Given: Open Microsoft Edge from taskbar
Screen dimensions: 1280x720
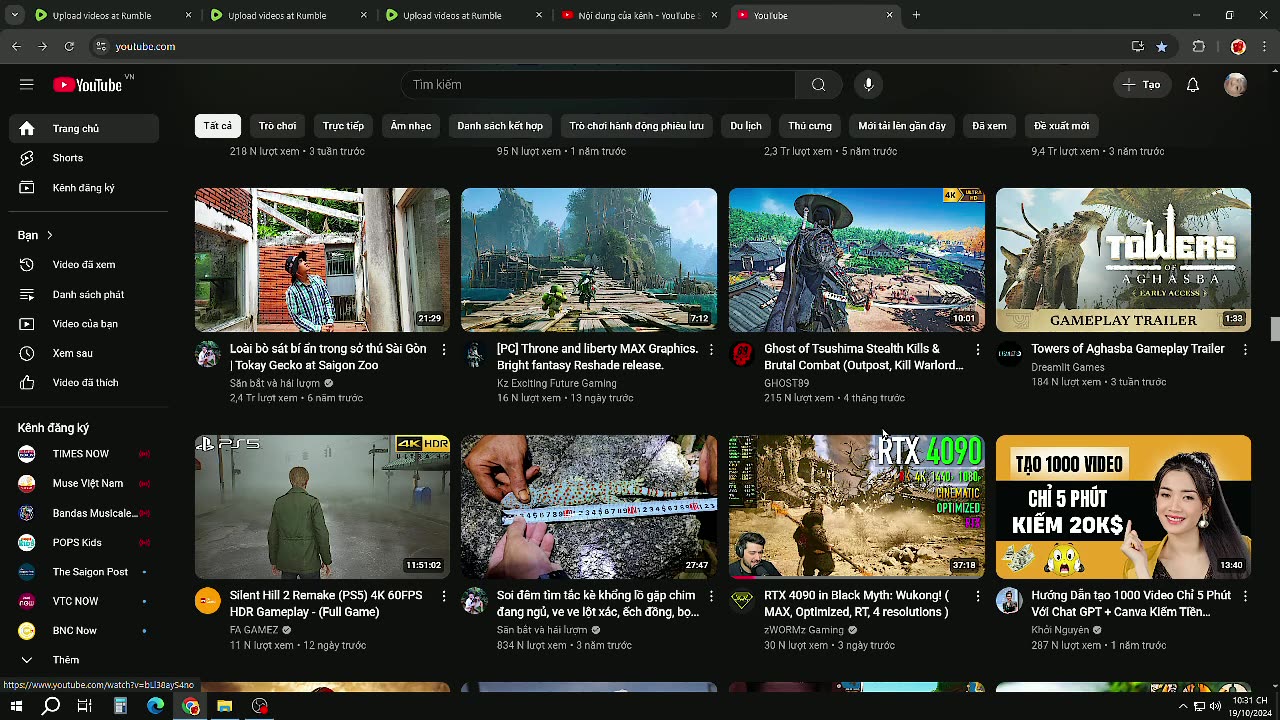Looking at the screenshot, I should tap(155, 706).
